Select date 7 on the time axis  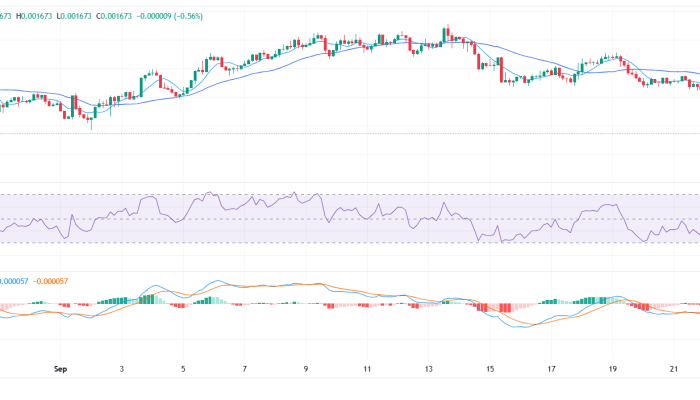pyautogui.click(x=245, y=369)
